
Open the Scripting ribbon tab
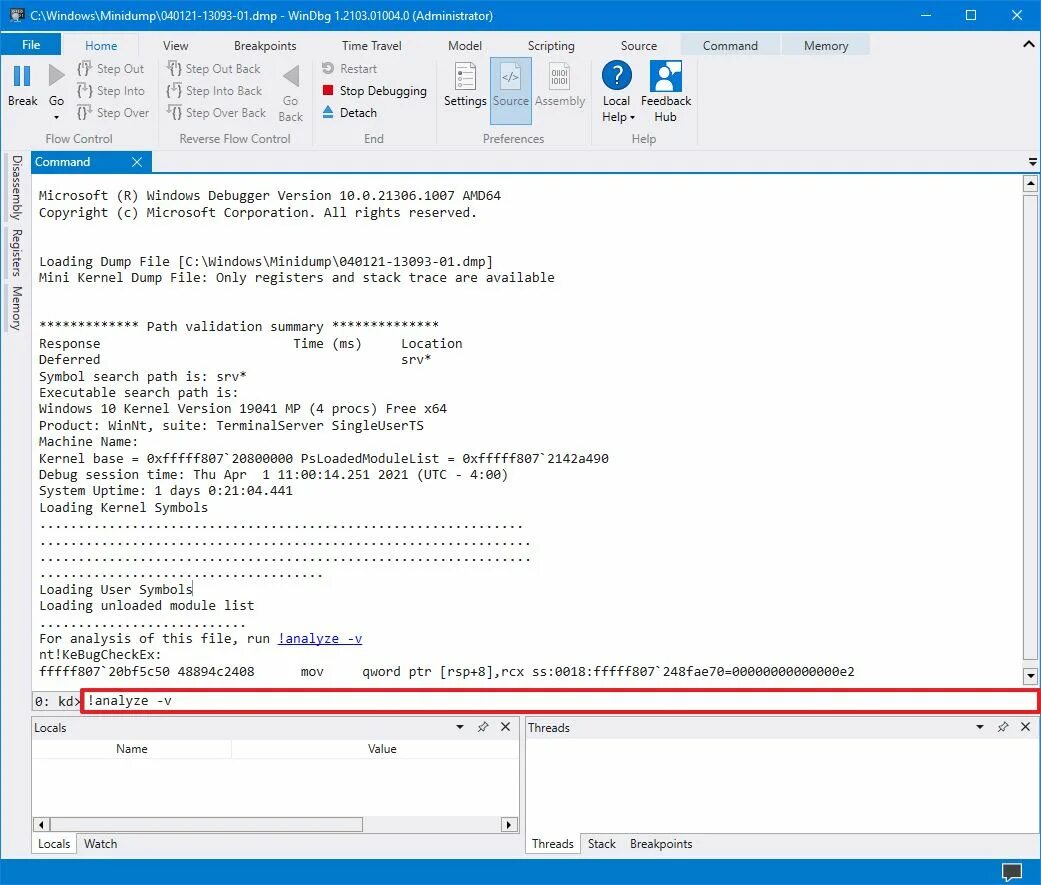click(551, 45)
